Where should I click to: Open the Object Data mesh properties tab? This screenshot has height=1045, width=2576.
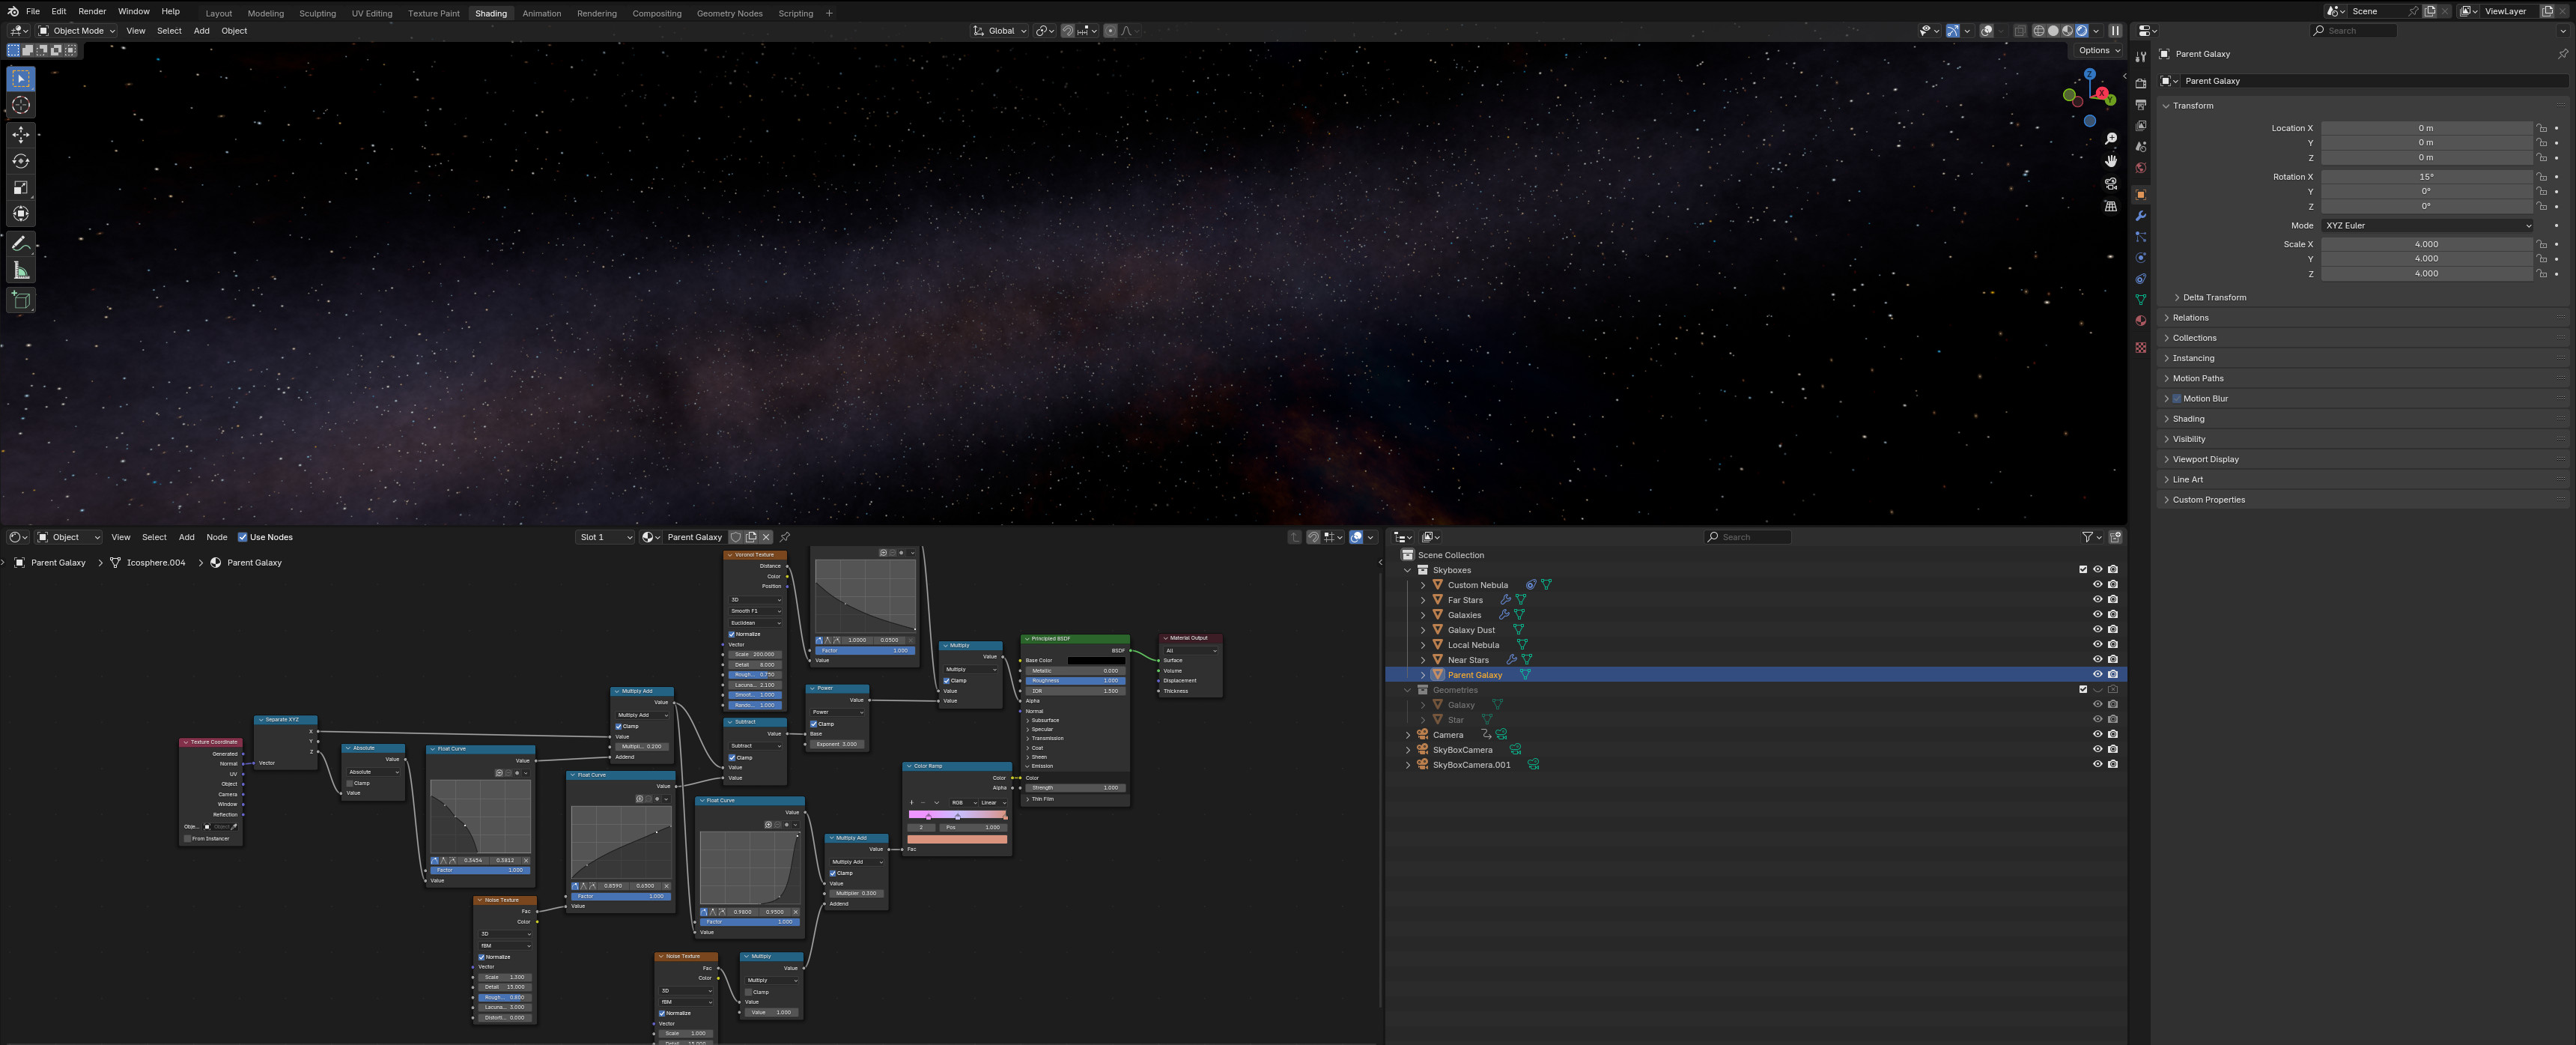[2140, 300]
